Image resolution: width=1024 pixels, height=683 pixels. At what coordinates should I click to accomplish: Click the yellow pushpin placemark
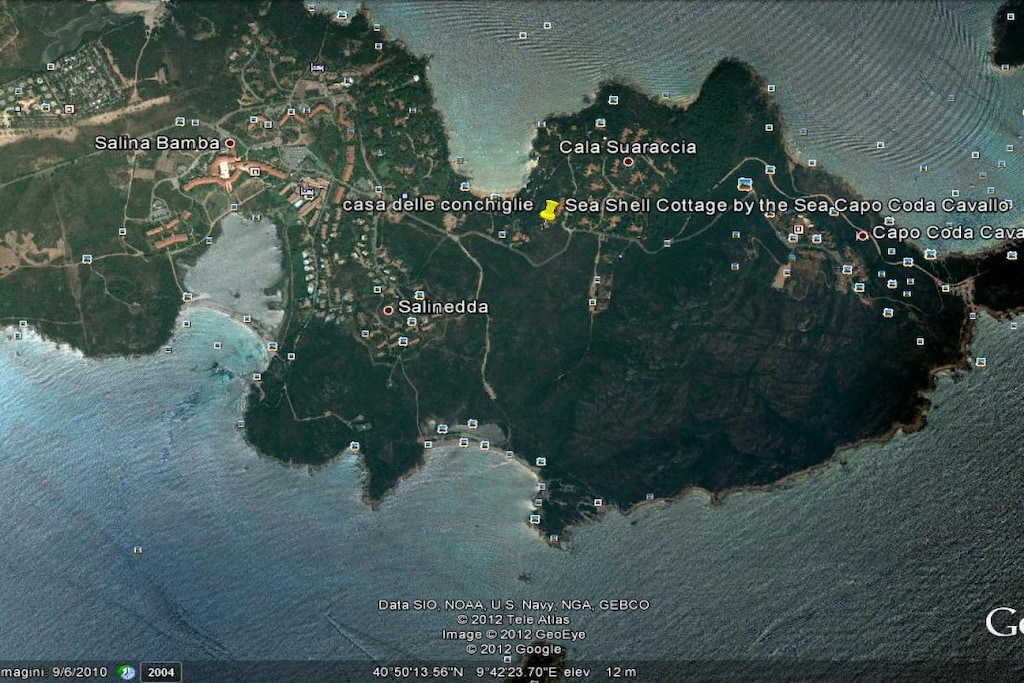click(x=550, y=210)
